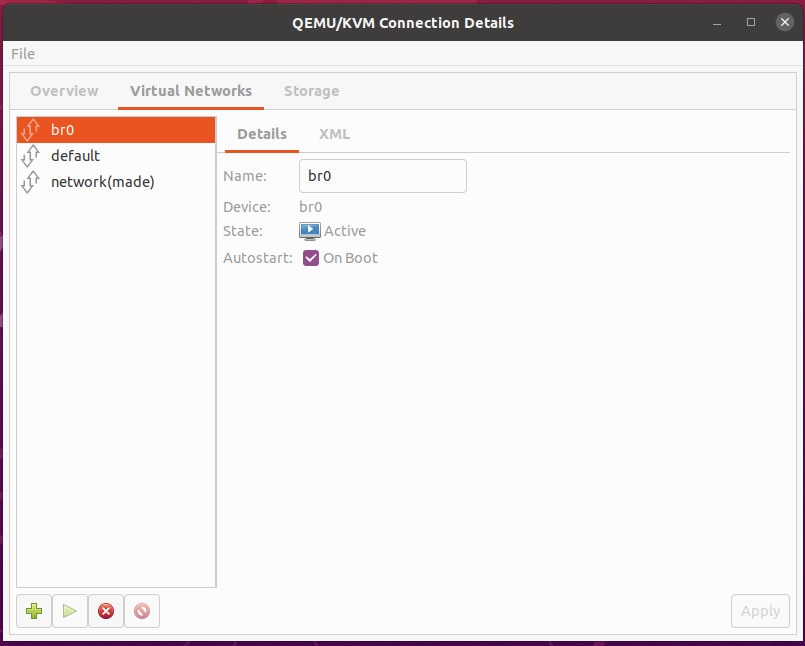
Task: Click the Delete Network icon
Action: point(142,611)
